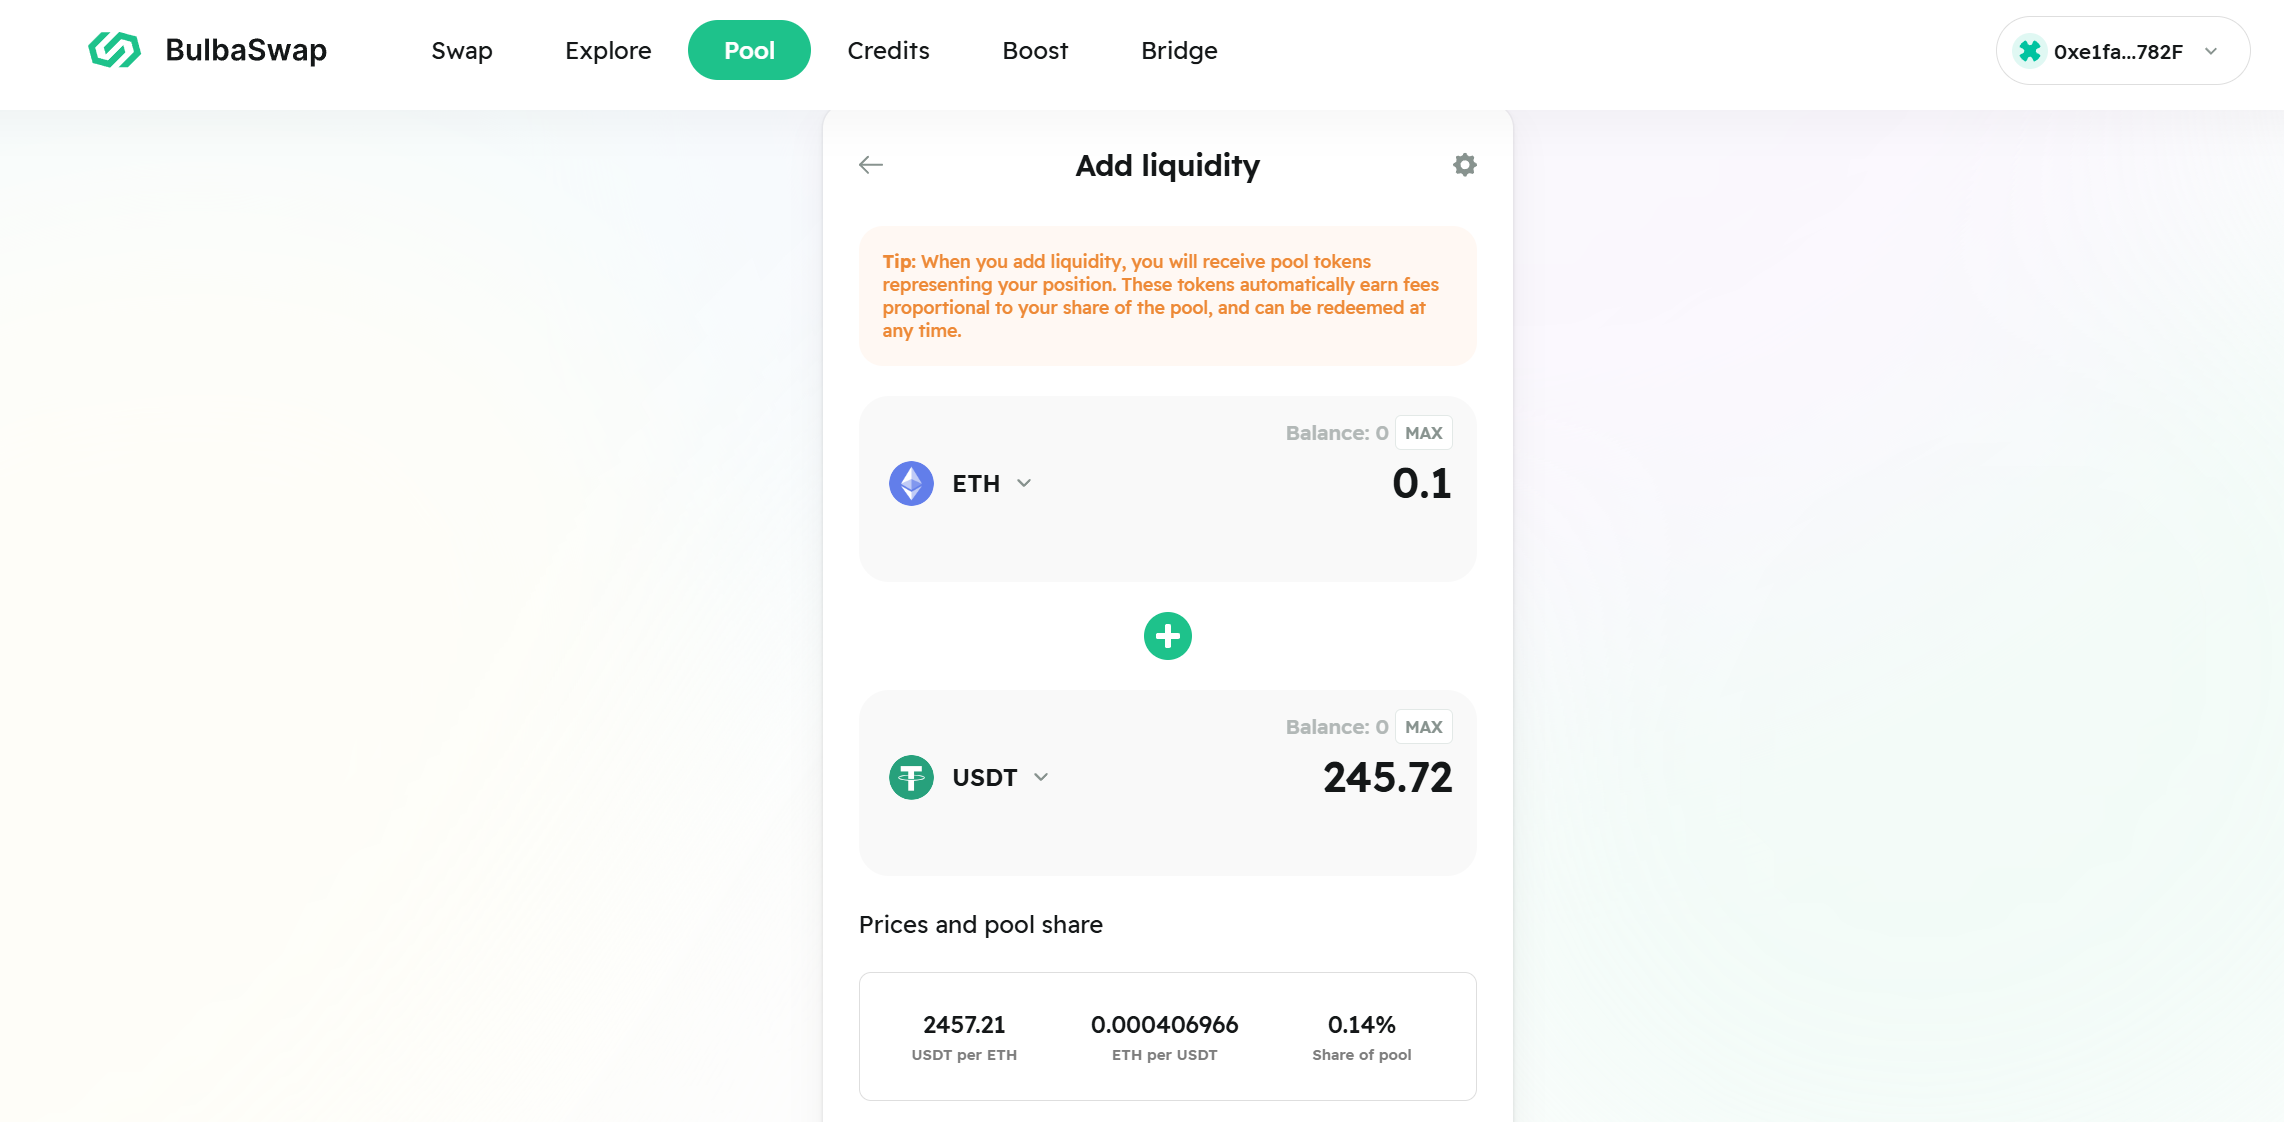Go back using the left arrow
Viewport: 2284px width, 1122px height.
(x=871, y=165)
